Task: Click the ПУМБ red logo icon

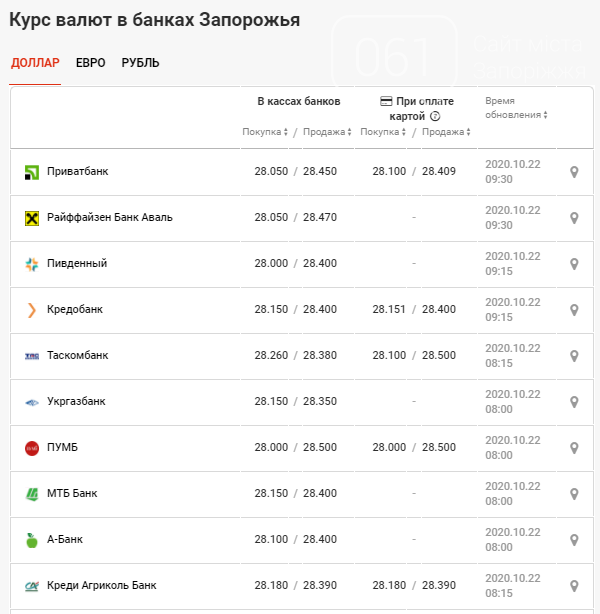Action: [x=31, y=448]
